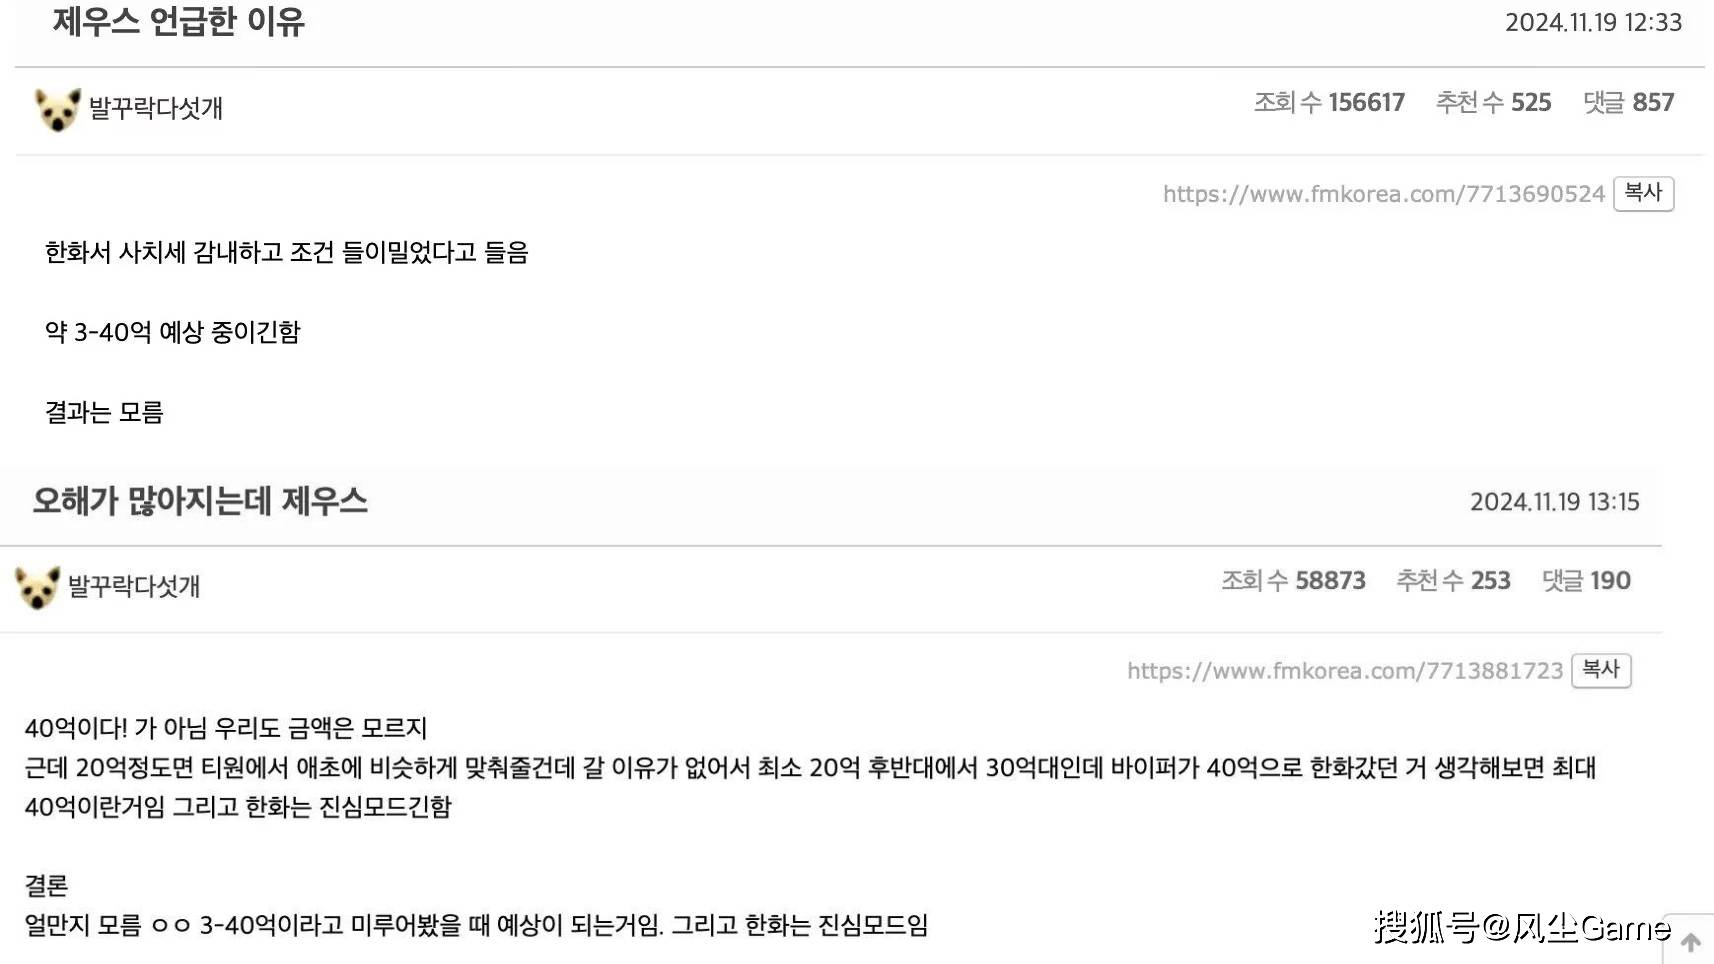Viewport: 1714px width, 964px height.
Task: Click the 추천 수 253 recommend count
Action: coord(1453,580)
